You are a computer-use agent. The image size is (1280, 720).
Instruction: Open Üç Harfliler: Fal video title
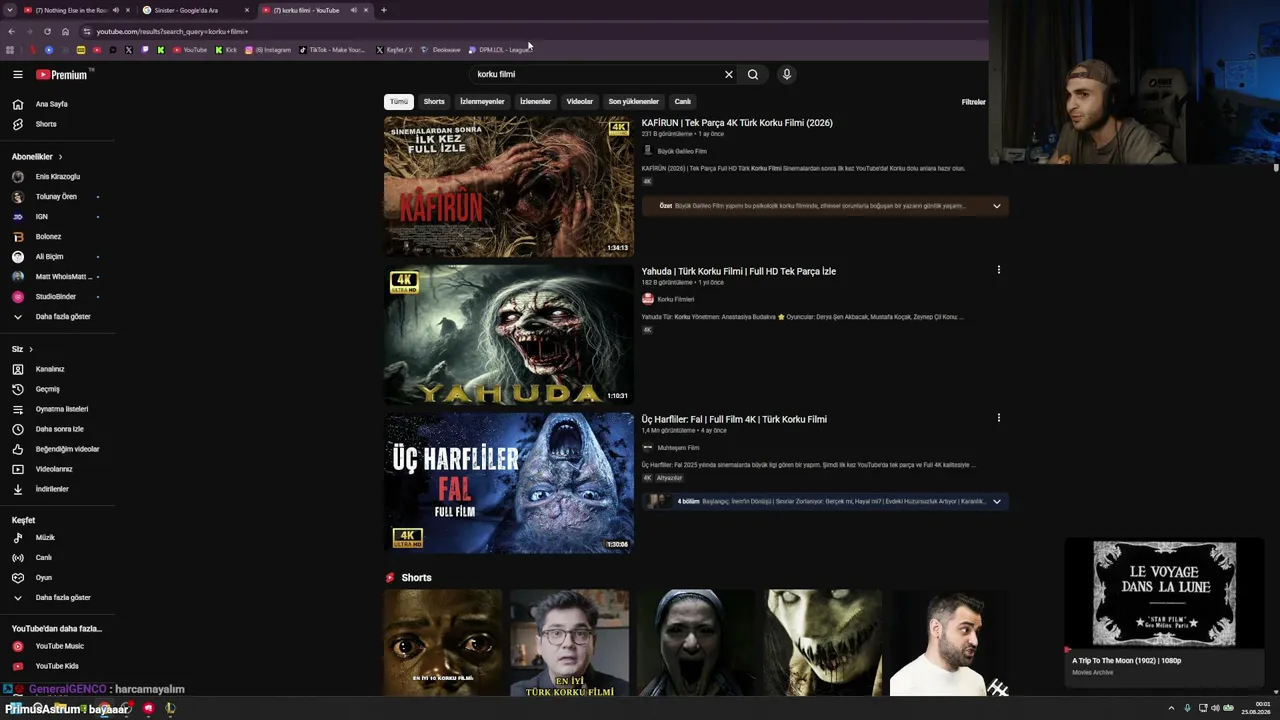coord(734,419)
